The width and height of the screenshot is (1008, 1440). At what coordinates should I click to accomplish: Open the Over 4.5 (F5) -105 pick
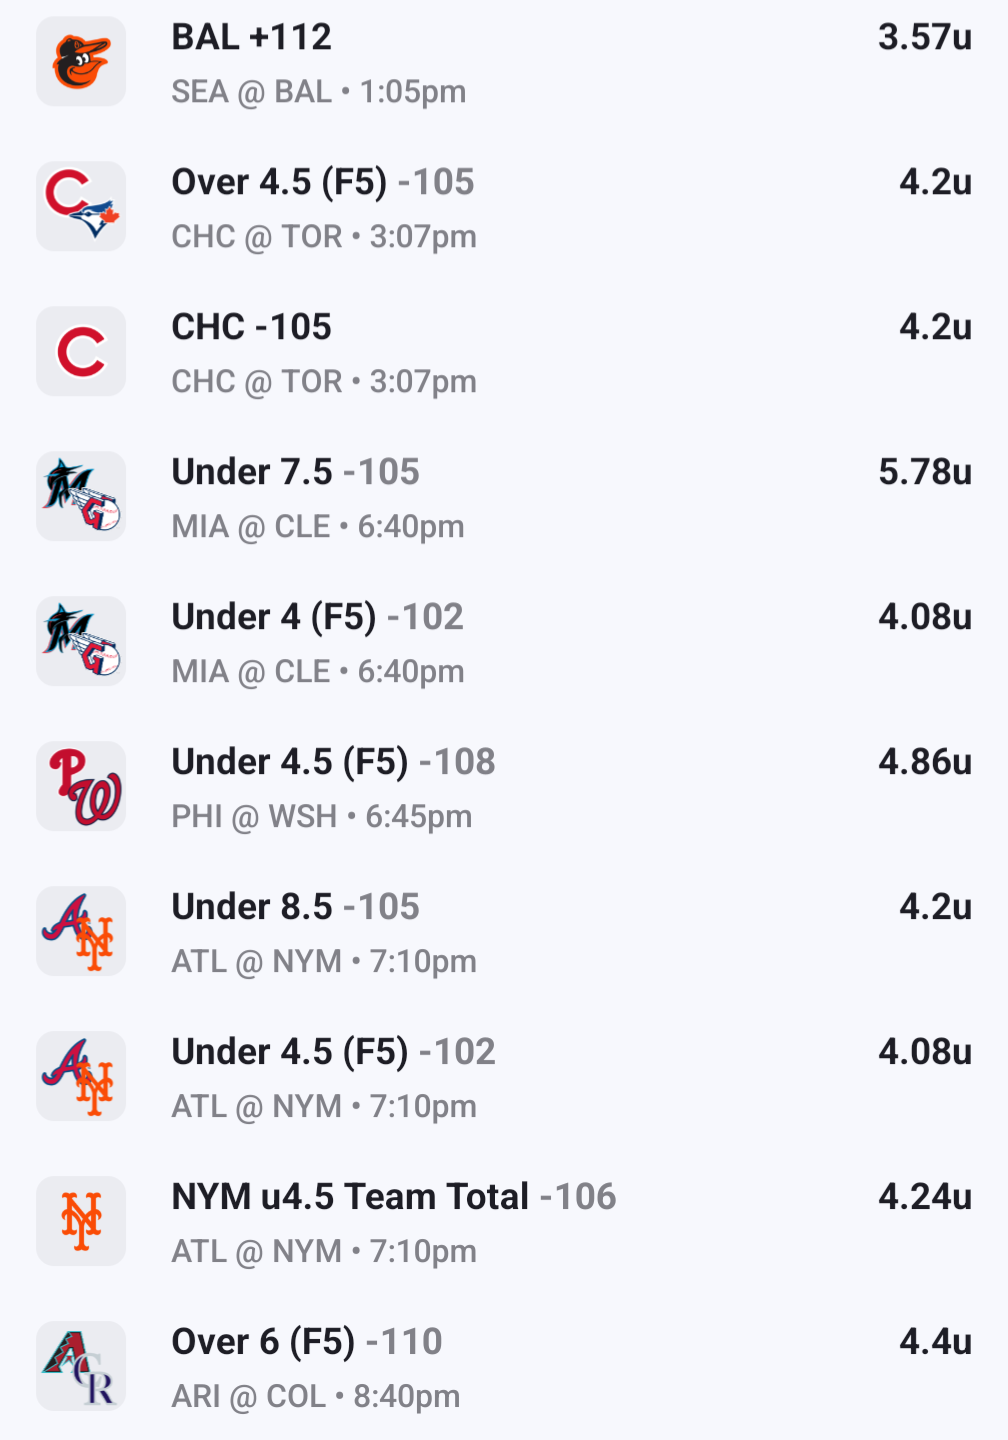point(322,183)
